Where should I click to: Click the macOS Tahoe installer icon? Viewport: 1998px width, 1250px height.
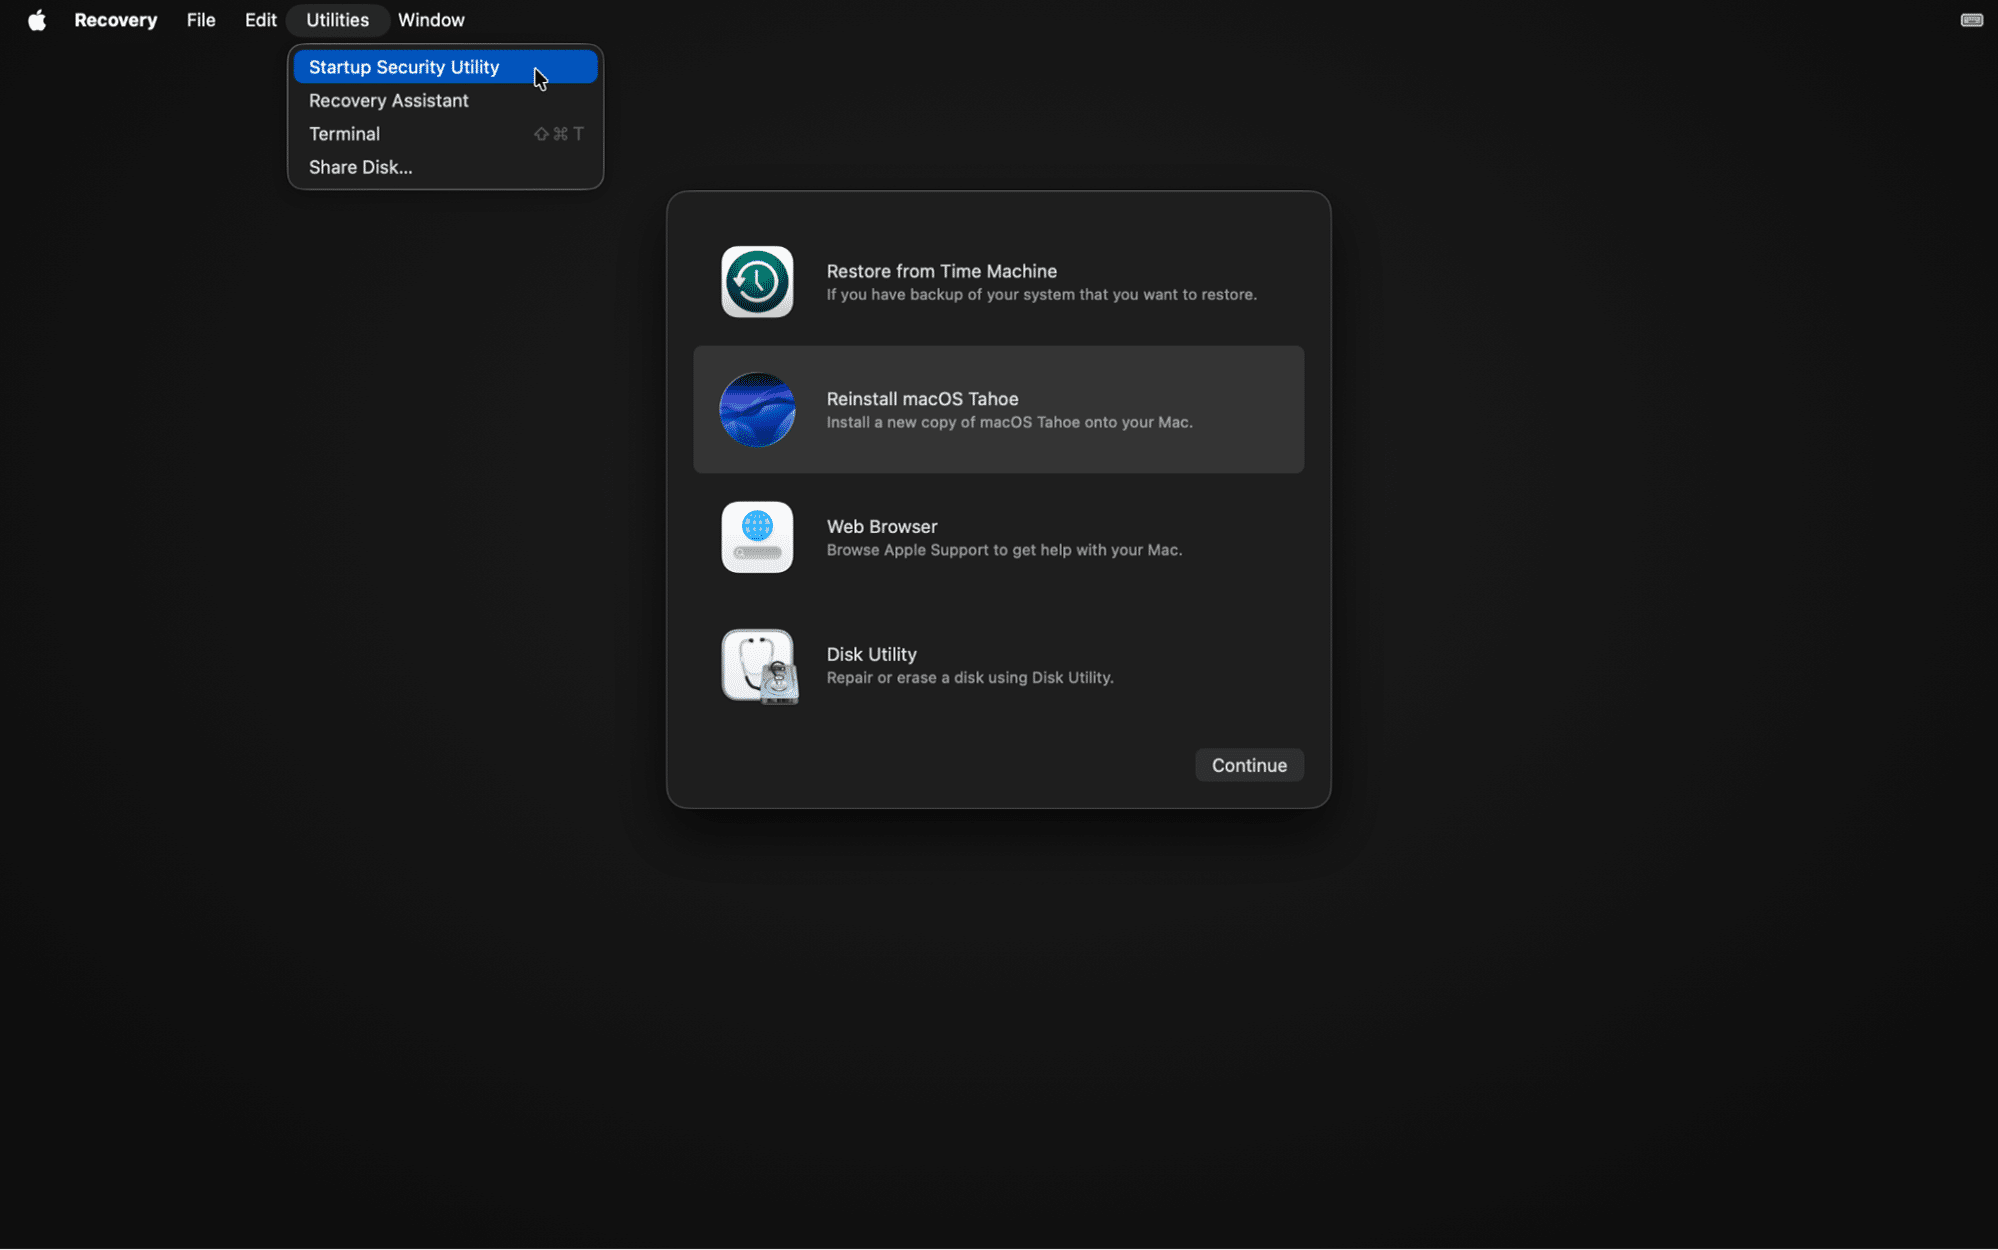click(757, 409)
